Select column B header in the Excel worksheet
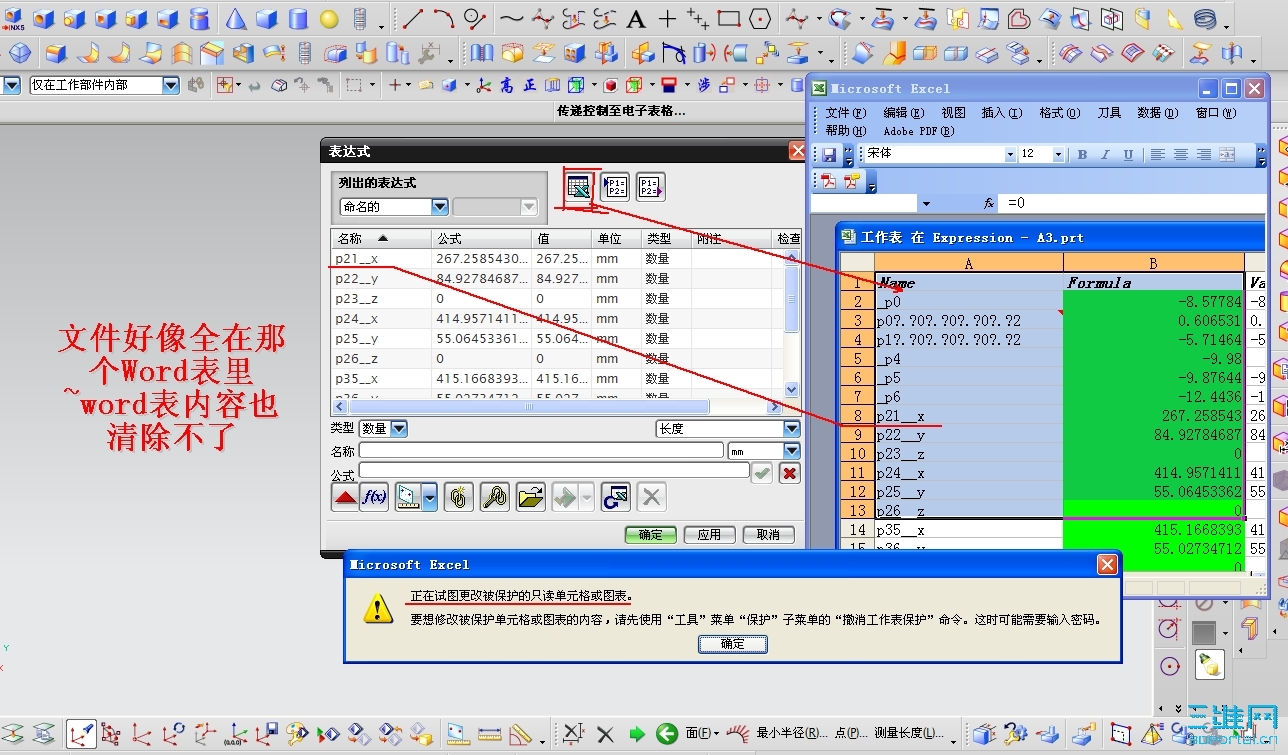 click(x=1153, y=262)
